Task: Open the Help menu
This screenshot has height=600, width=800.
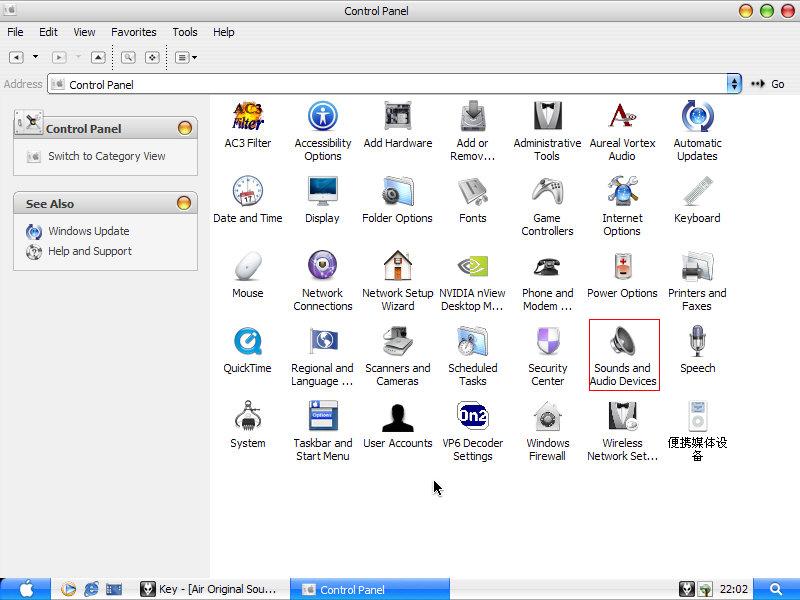Action: click(x=223, y=32)
